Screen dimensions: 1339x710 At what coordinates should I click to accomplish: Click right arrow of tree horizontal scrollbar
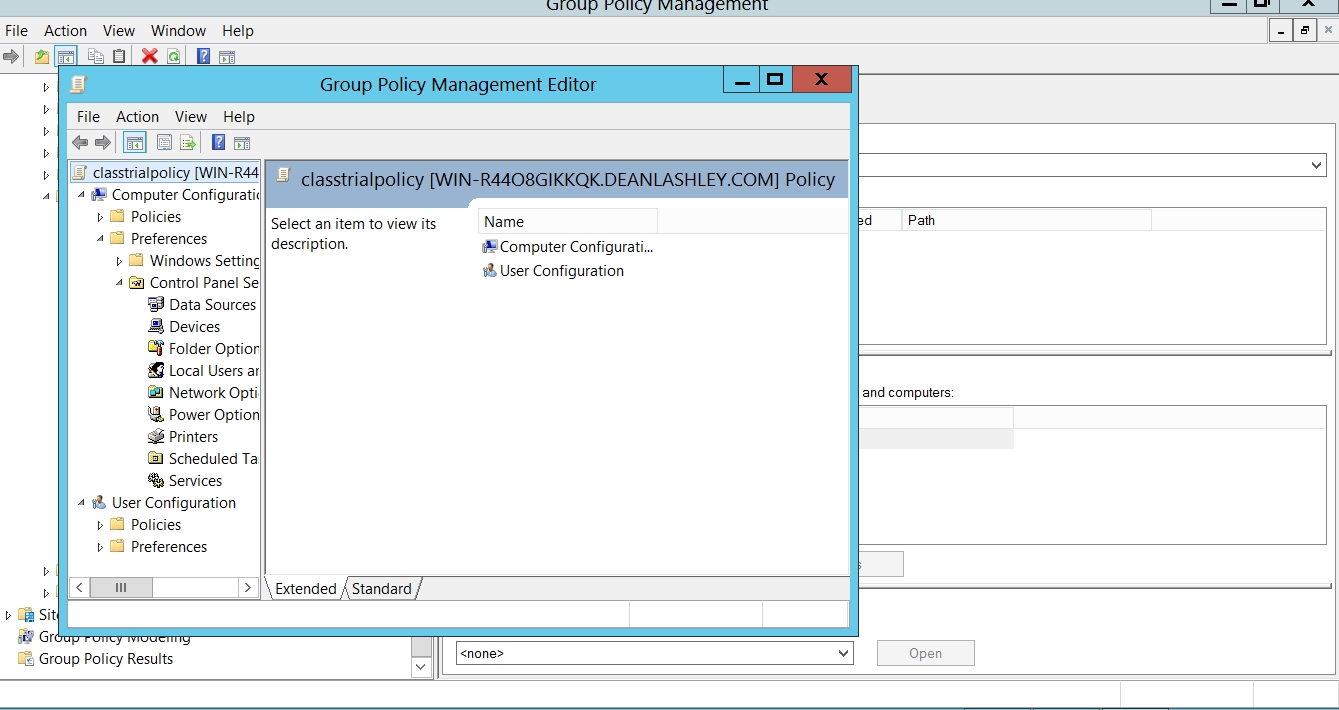coord(248,588)
